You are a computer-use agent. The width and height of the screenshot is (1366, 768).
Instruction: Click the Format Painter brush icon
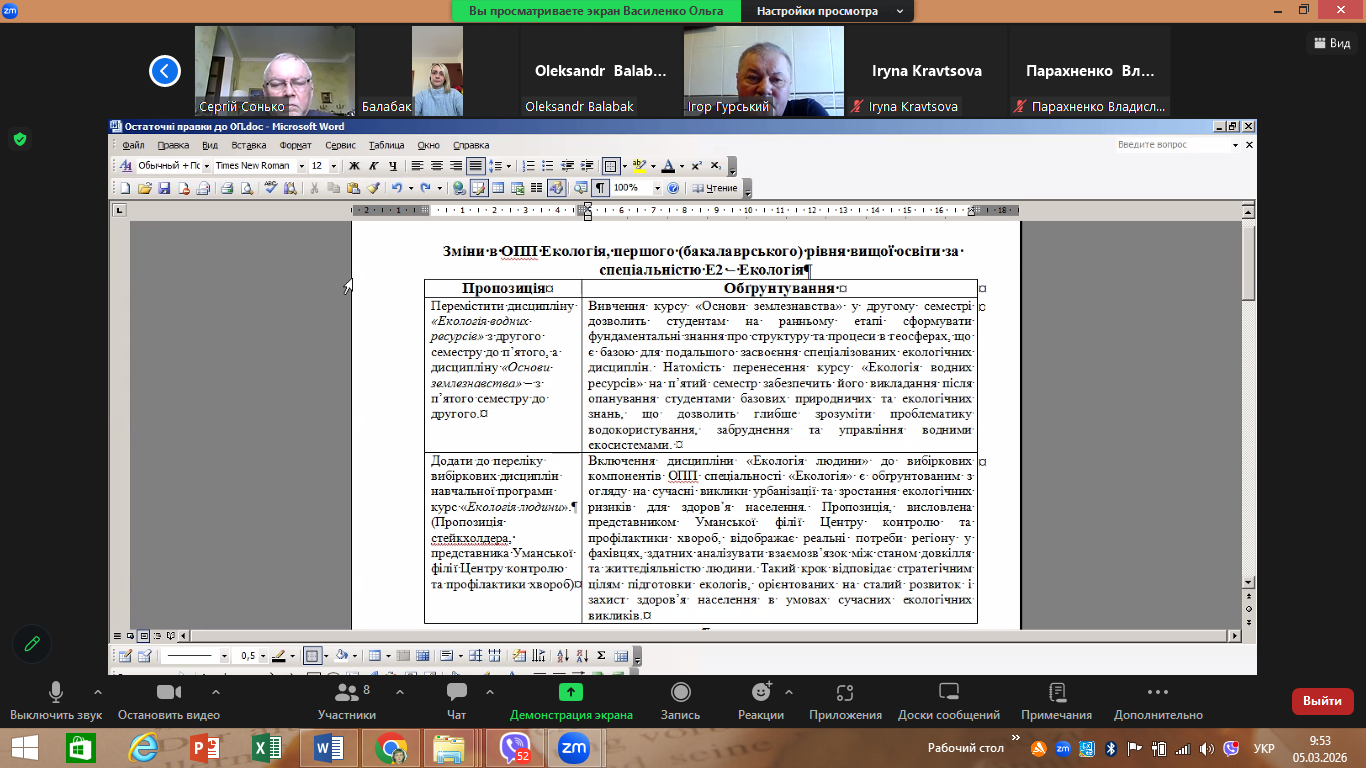tap(372, 188)
